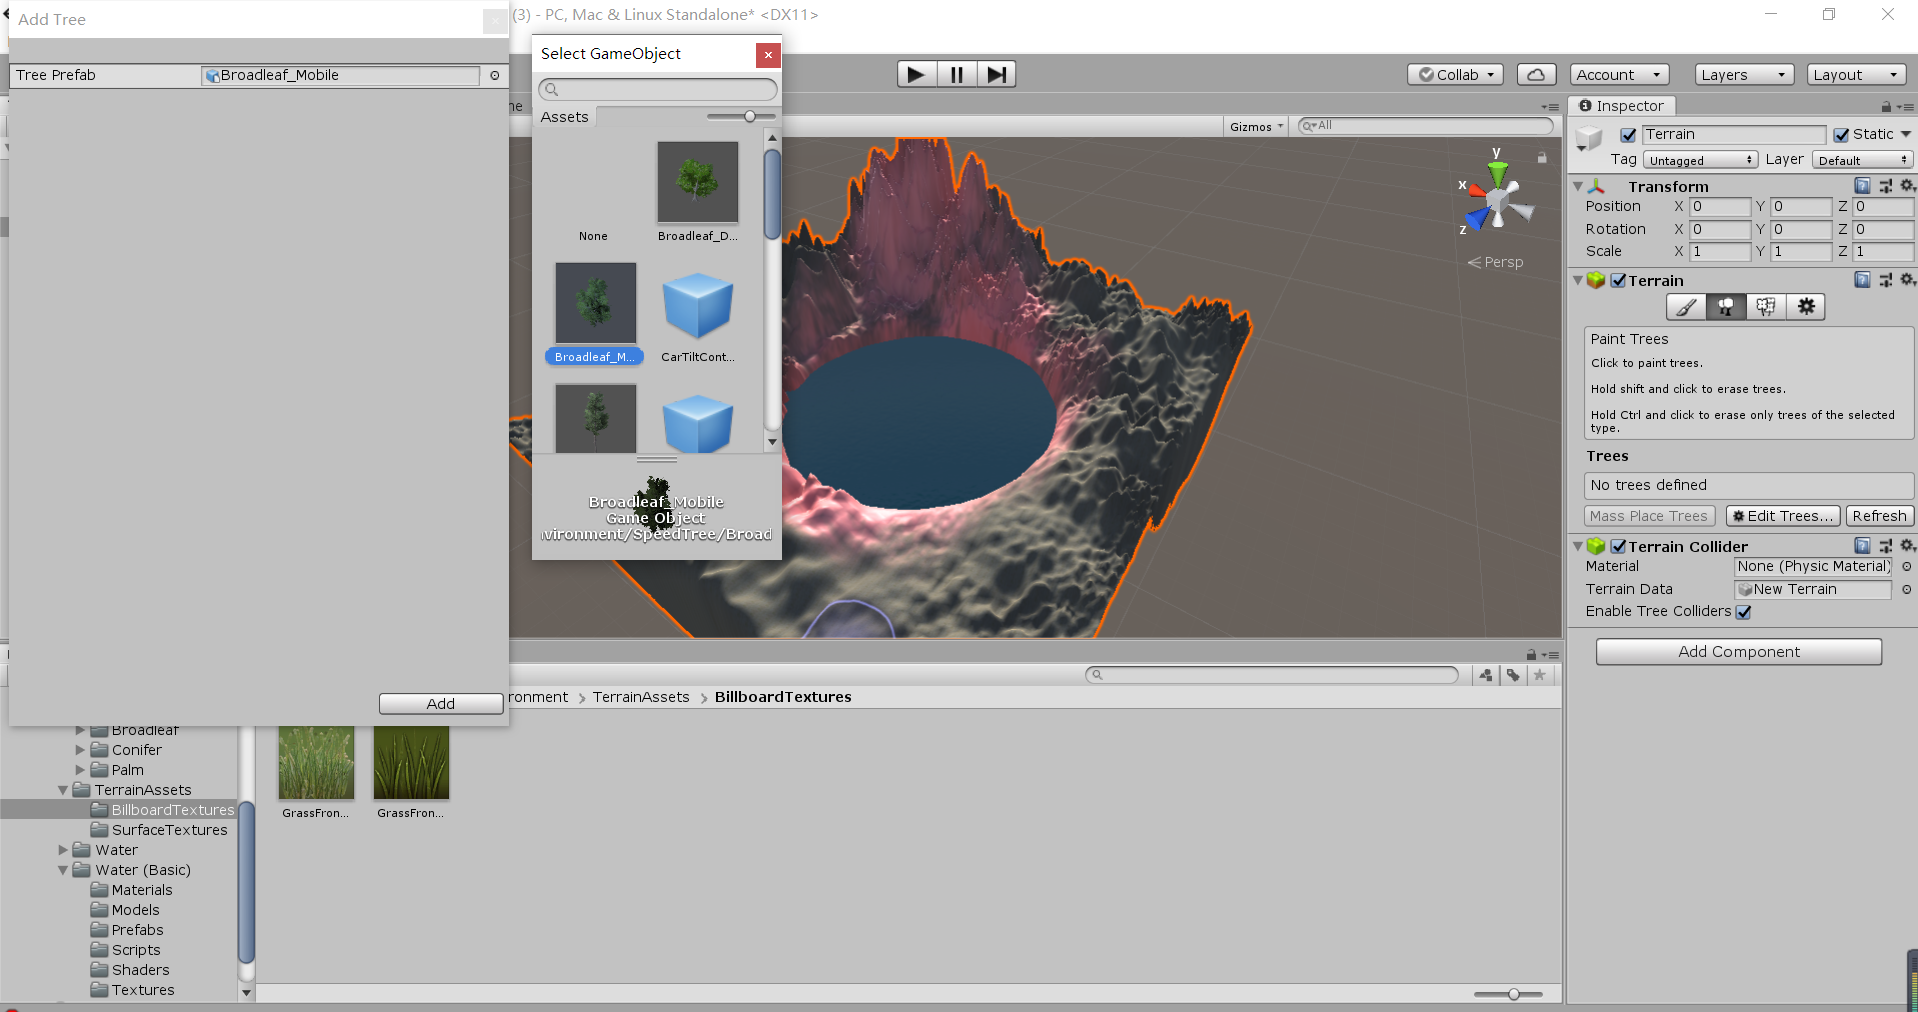Screen dimensions: 1918x1012
Task: Open the Tree Prefab object picker circle
Action: (x=494, y=75)
